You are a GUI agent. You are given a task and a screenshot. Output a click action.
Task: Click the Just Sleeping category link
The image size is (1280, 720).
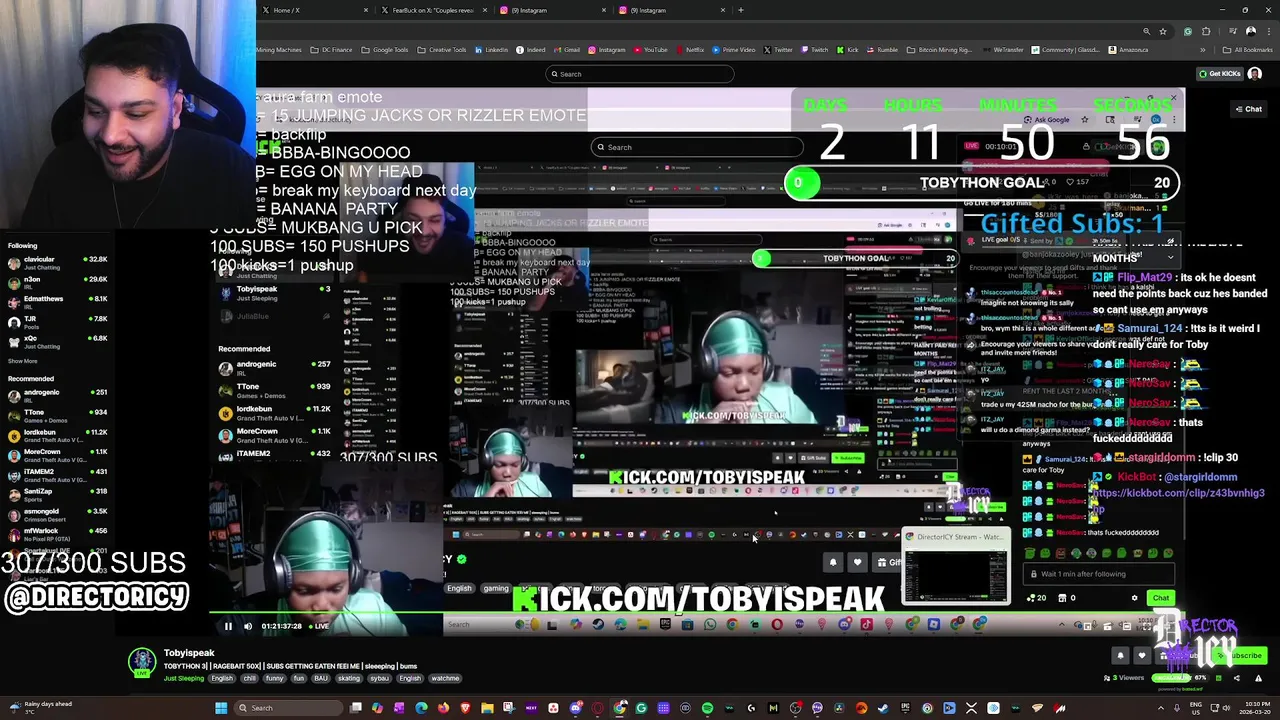pyautogui.click(x=184, y=678)
